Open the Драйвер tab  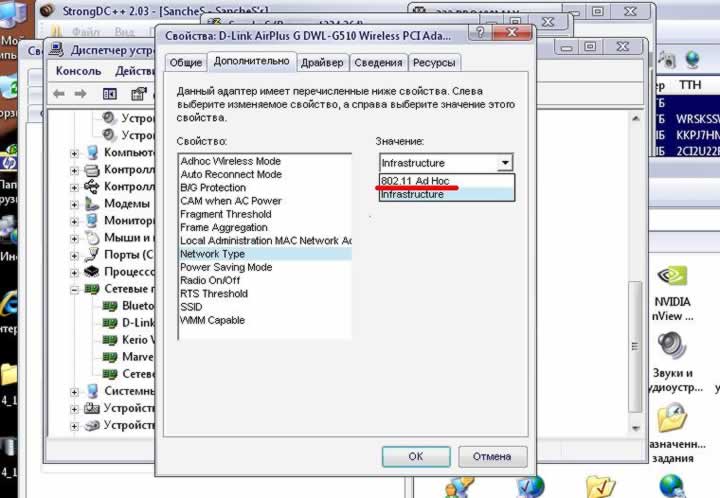pyautogui.click(x=322, y=63)
